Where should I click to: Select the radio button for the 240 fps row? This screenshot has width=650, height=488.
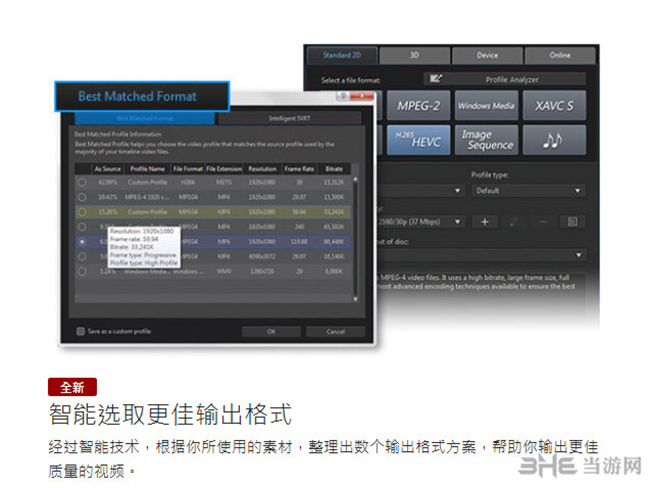click(82, 227)
